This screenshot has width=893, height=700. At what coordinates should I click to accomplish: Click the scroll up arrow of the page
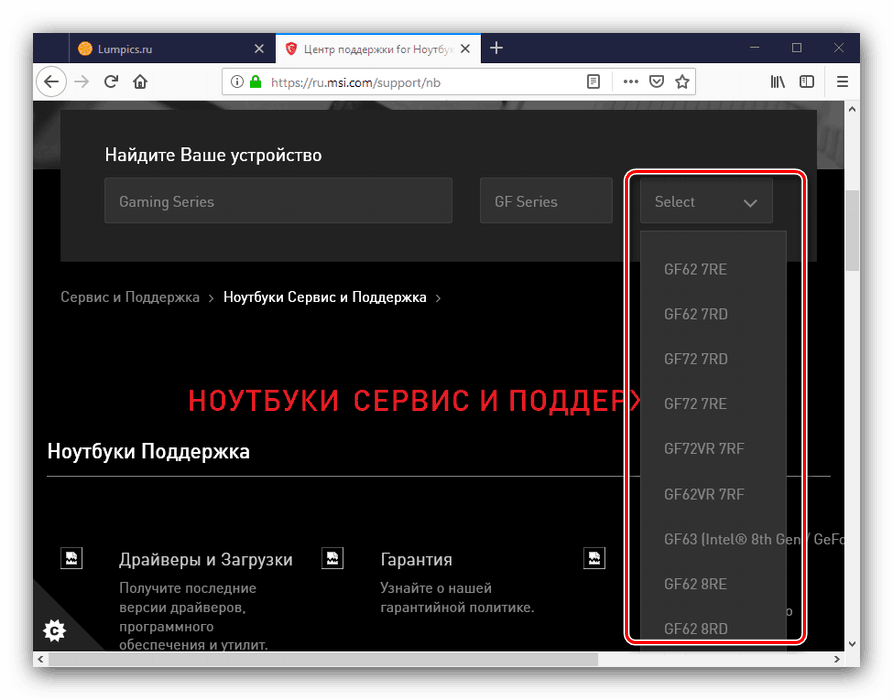point(852,109)
